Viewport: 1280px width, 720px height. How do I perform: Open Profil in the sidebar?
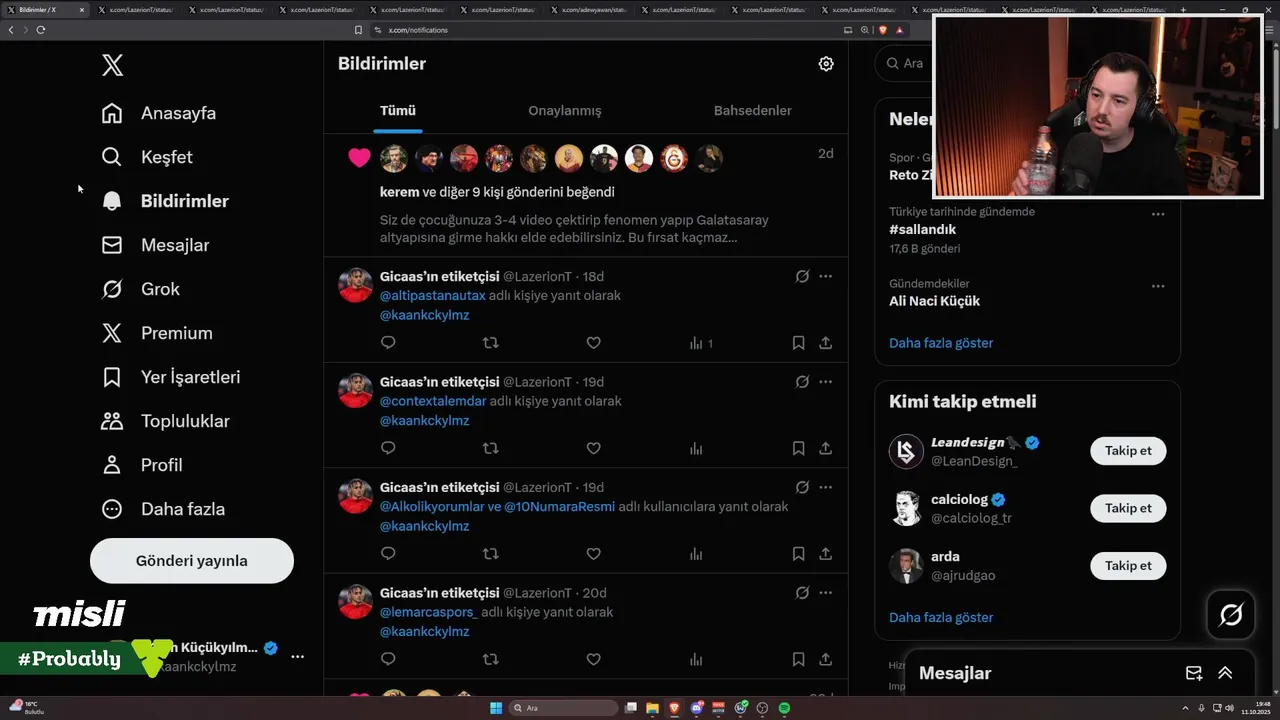coord(142,465)
